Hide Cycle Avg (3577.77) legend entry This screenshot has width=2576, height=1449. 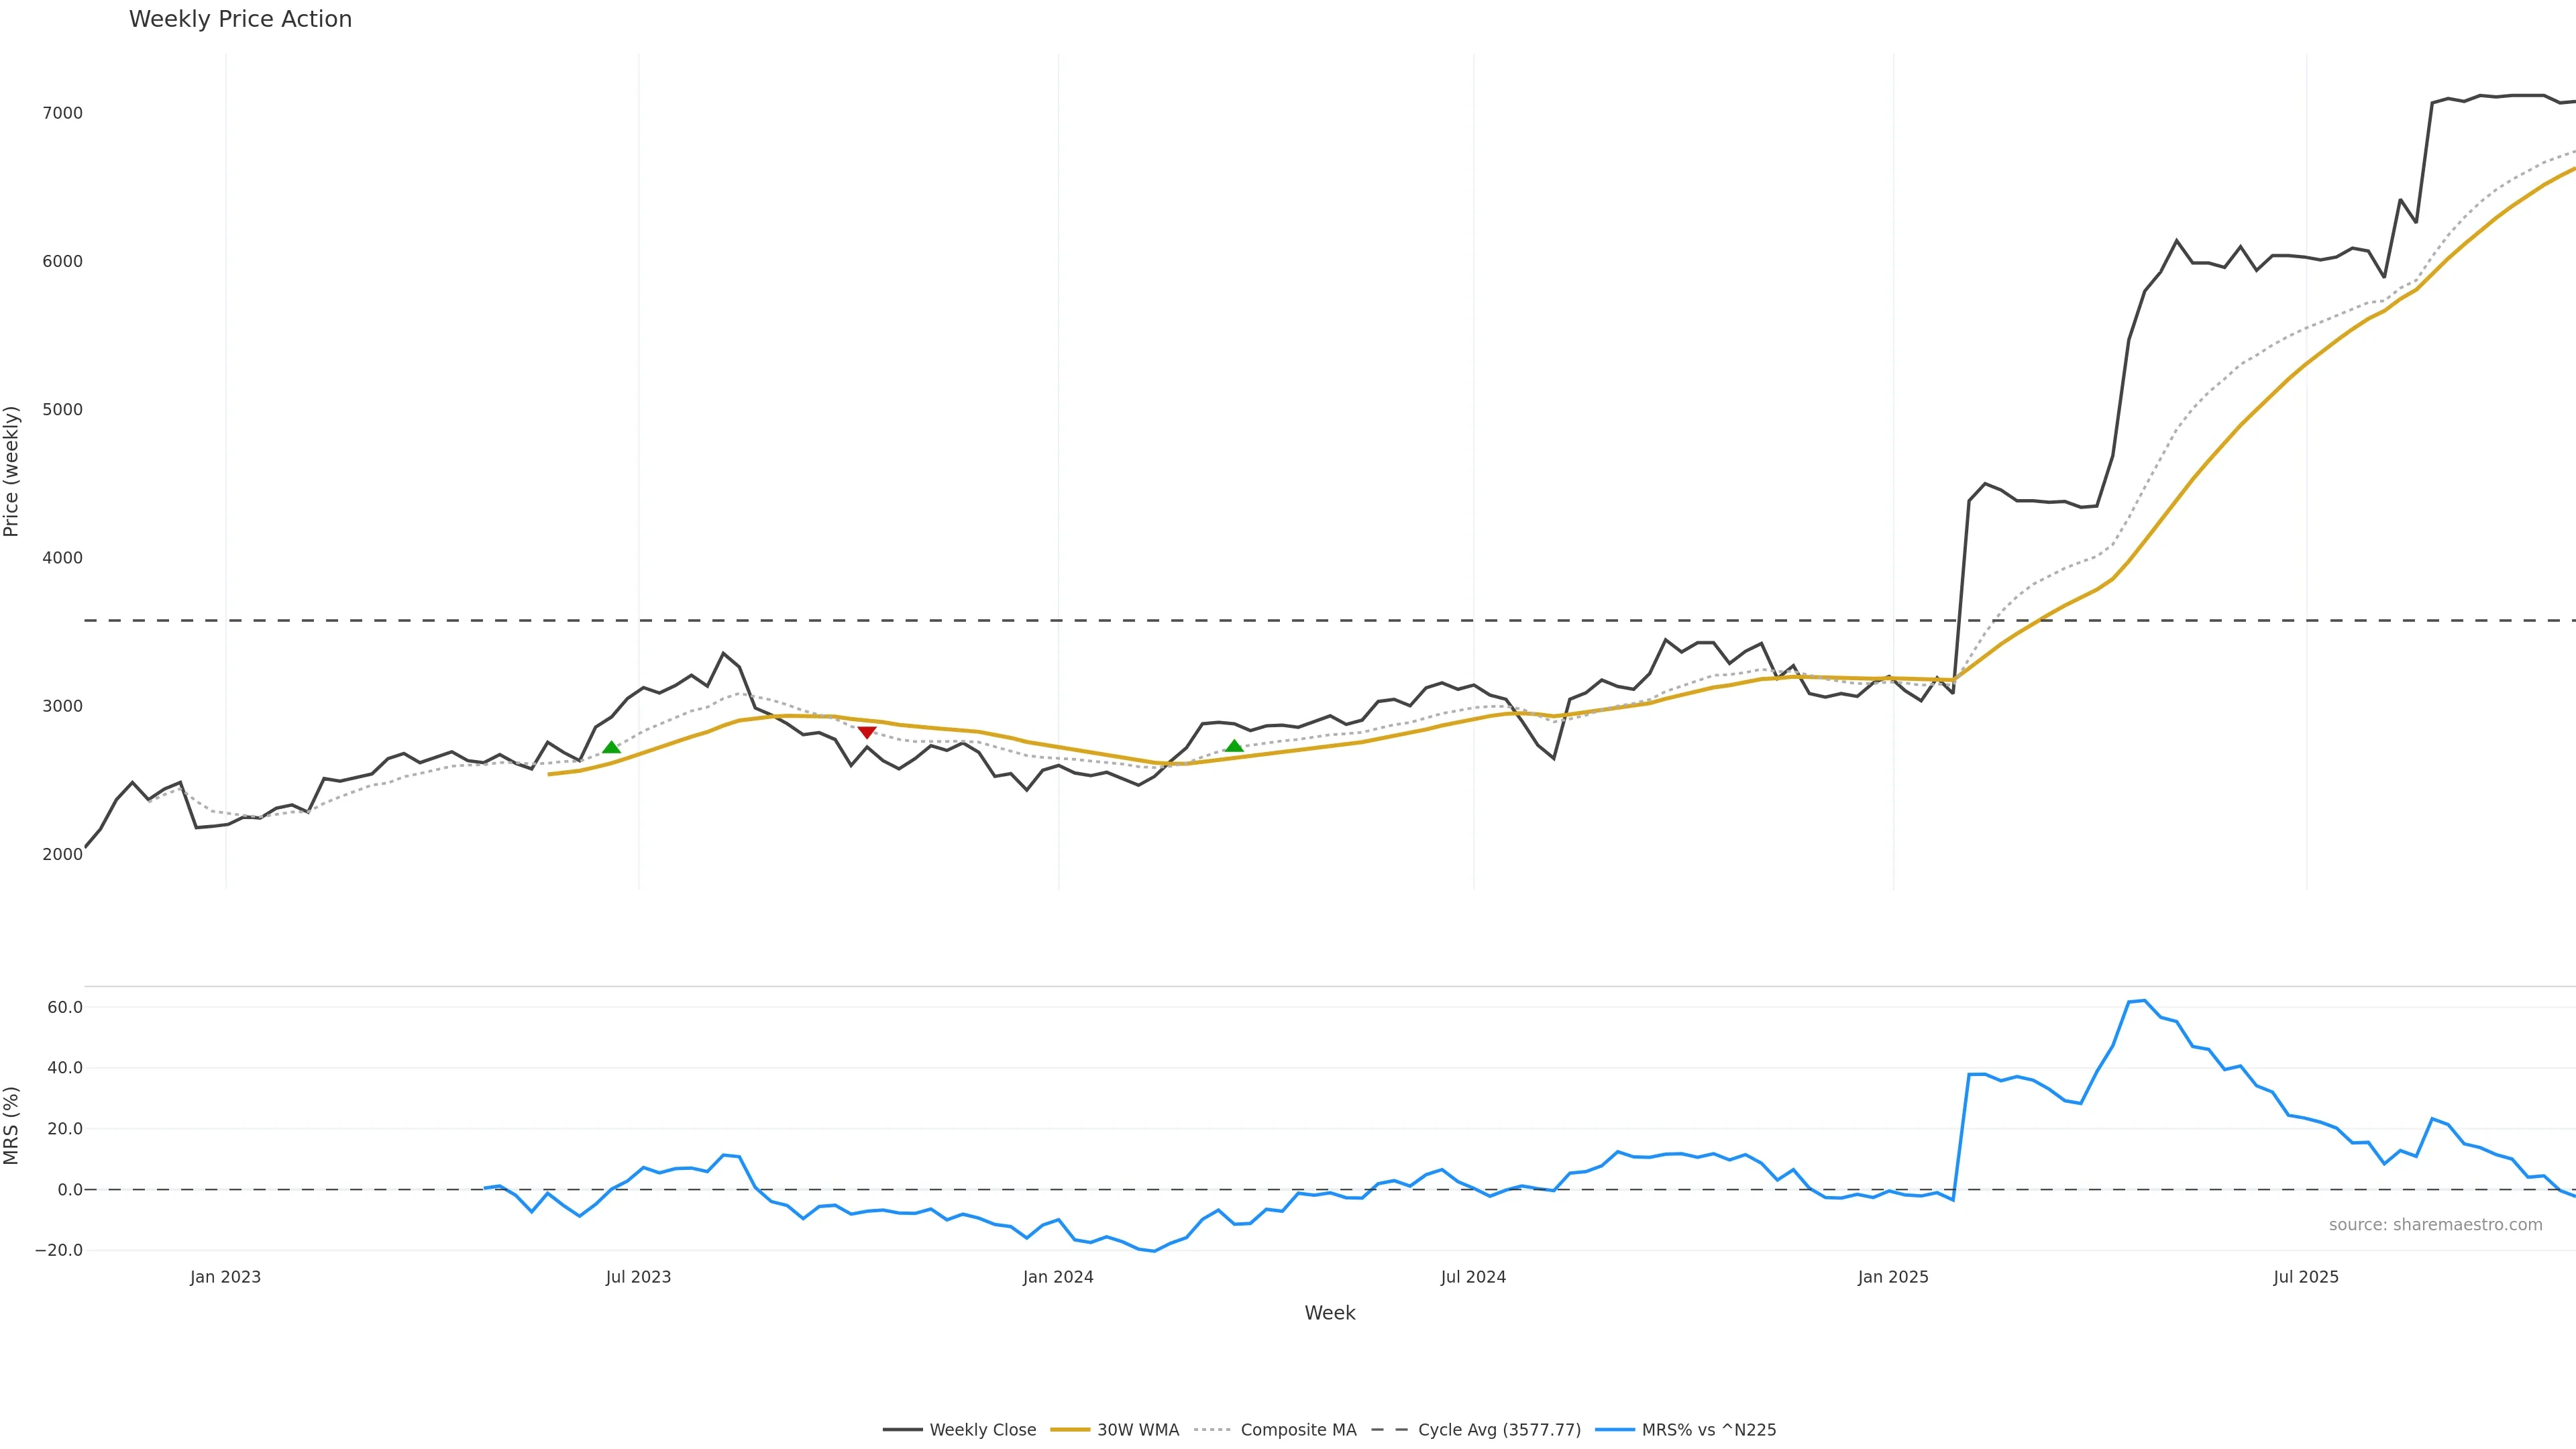[1499, 1430]
